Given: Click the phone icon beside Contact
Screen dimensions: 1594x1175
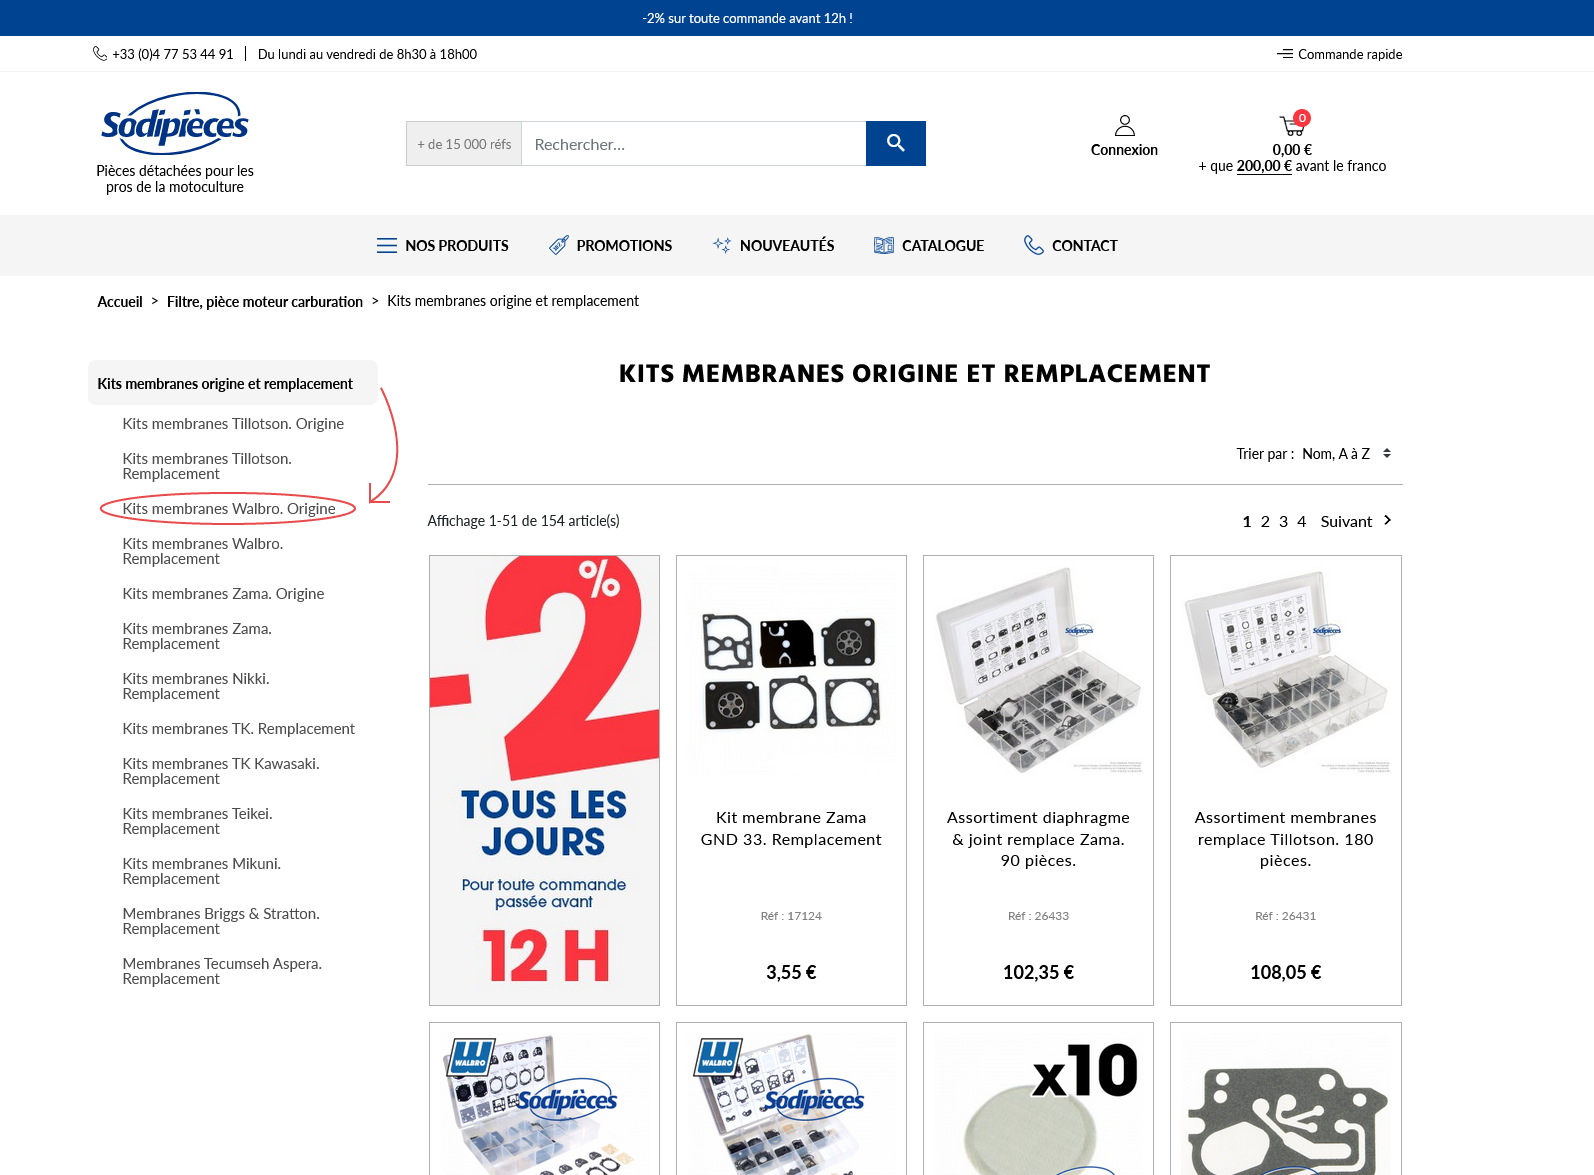Looking at the screenshot, I should (1034, 245).
